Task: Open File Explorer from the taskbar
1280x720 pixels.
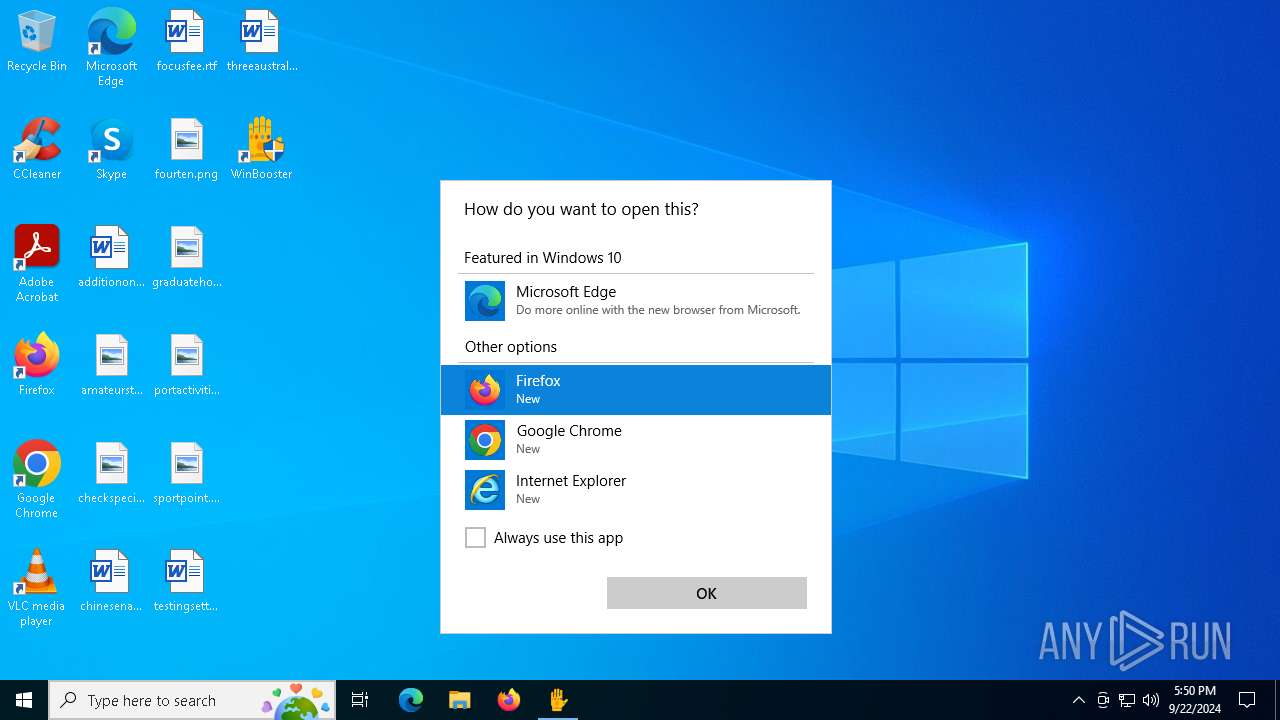Action: pyautogui.click(x=460, y=700)
